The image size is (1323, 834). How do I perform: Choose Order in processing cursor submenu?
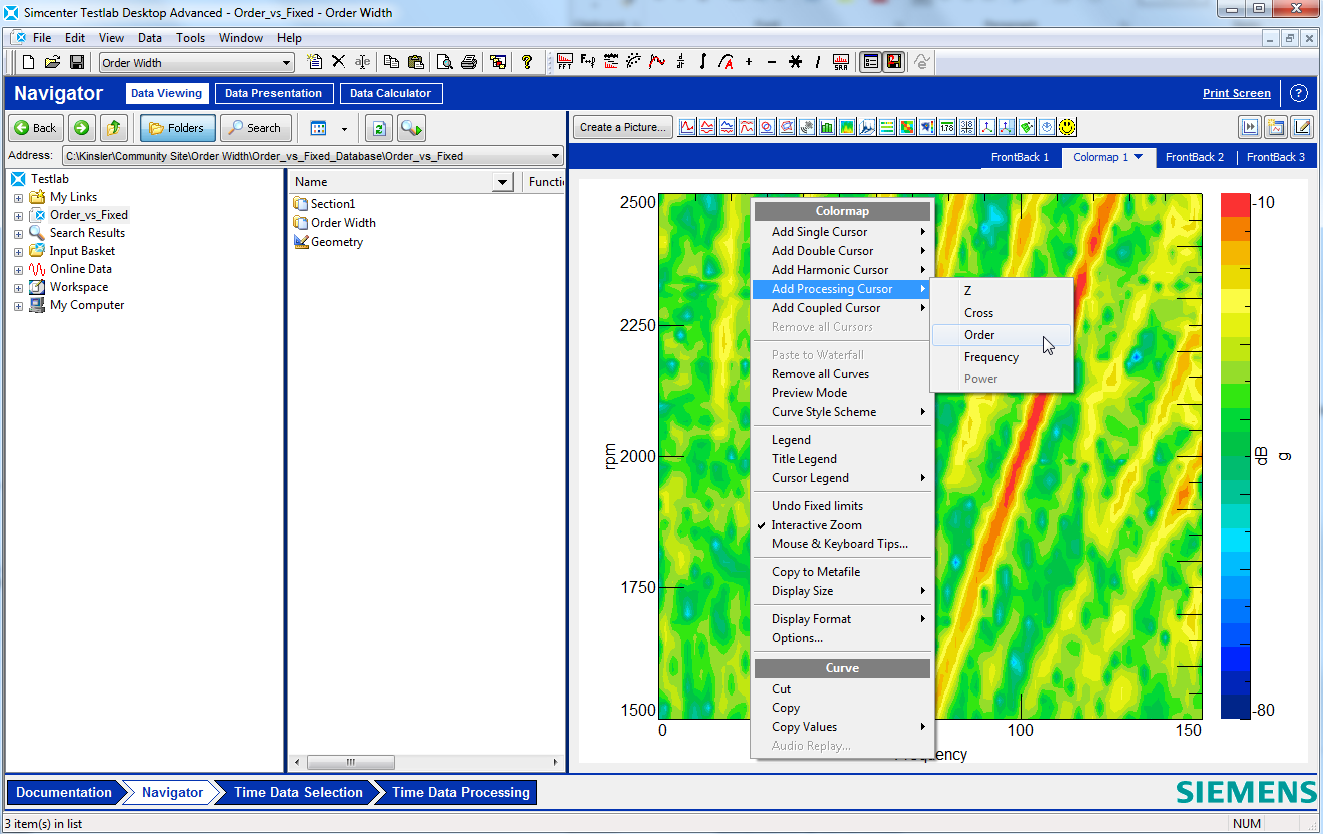tap(1001, 335)
